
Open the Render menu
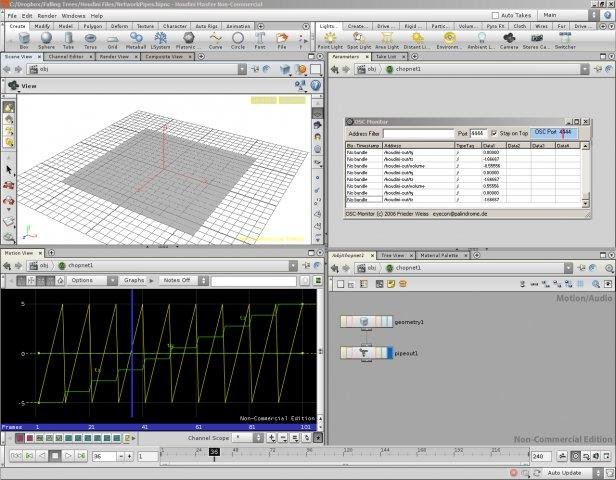tap(47, 16)
